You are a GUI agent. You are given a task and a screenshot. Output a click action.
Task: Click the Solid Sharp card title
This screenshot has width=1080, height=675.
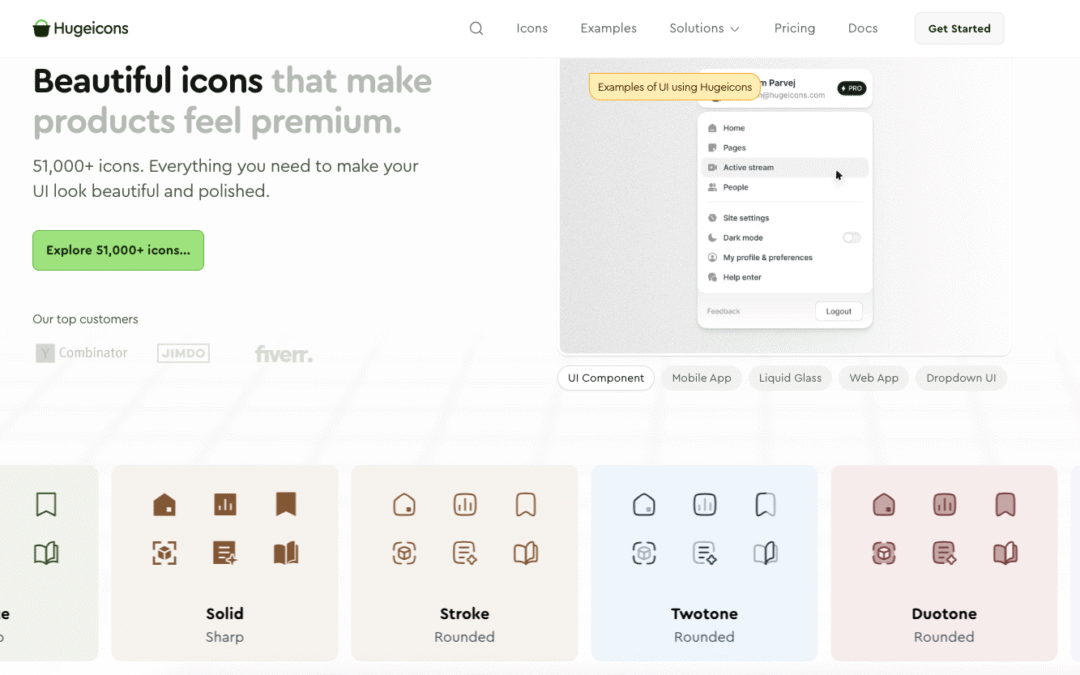[x=225, y=614]
